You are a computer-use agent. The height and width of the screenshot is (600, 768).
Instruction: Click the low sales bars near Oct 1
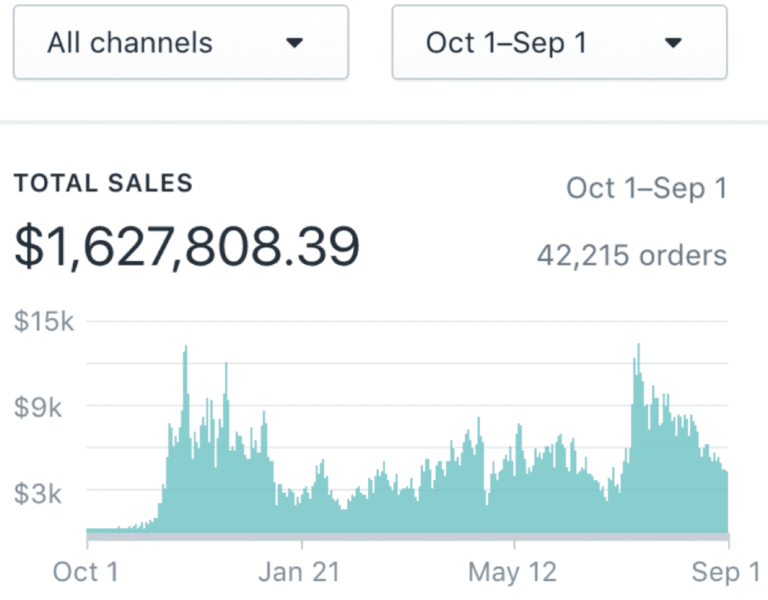click(x=113, y=530)
